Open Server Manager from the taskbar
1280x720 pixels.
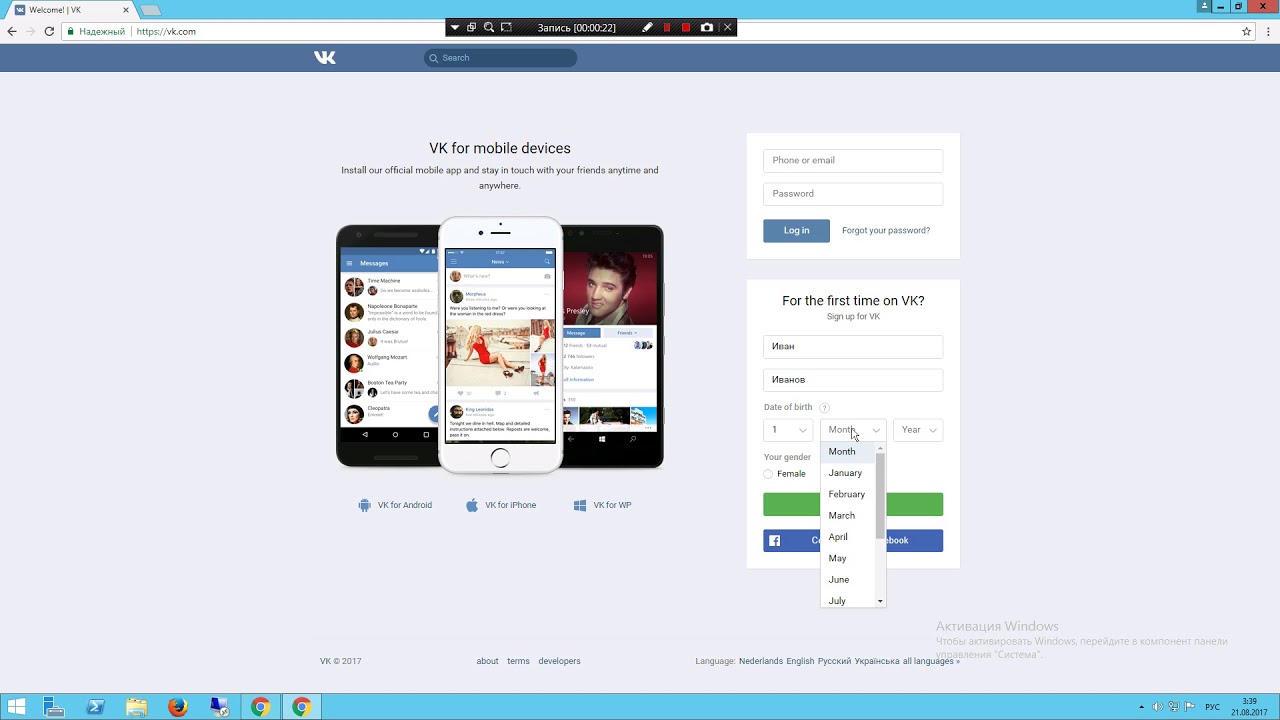click(x=54, y=707)
